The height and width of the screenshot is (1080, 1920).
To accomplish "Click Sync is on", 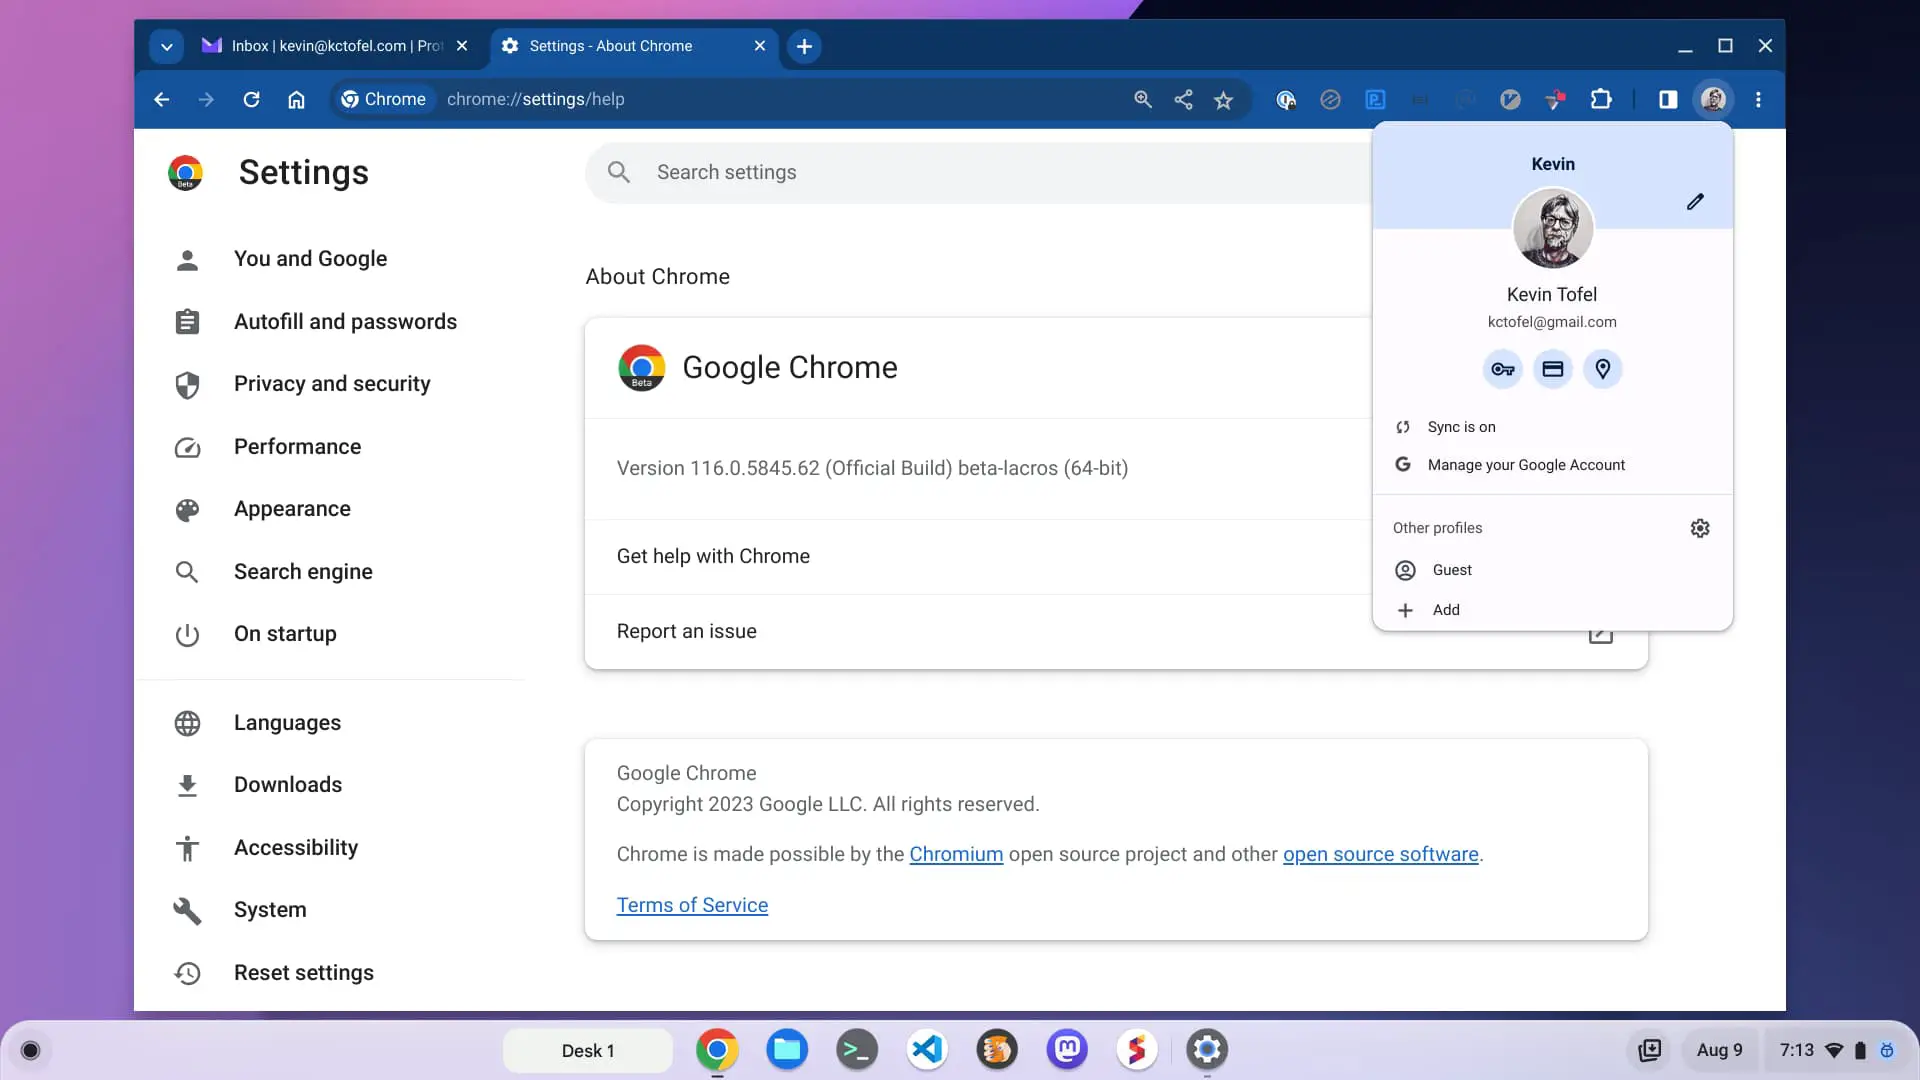I will (x=1553, y=427).
